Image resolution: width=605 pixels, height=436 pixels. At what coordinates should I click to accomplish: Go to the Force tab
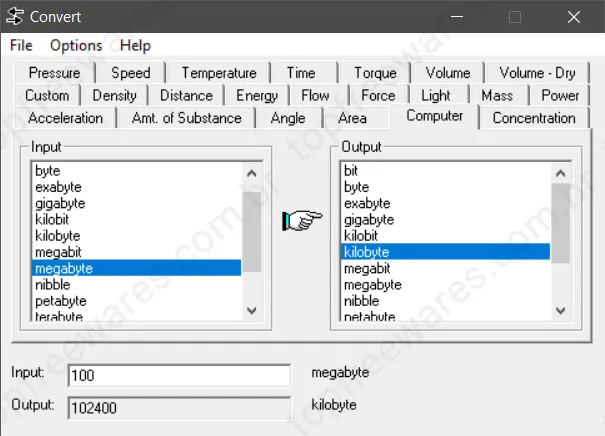tap(378, 95)
